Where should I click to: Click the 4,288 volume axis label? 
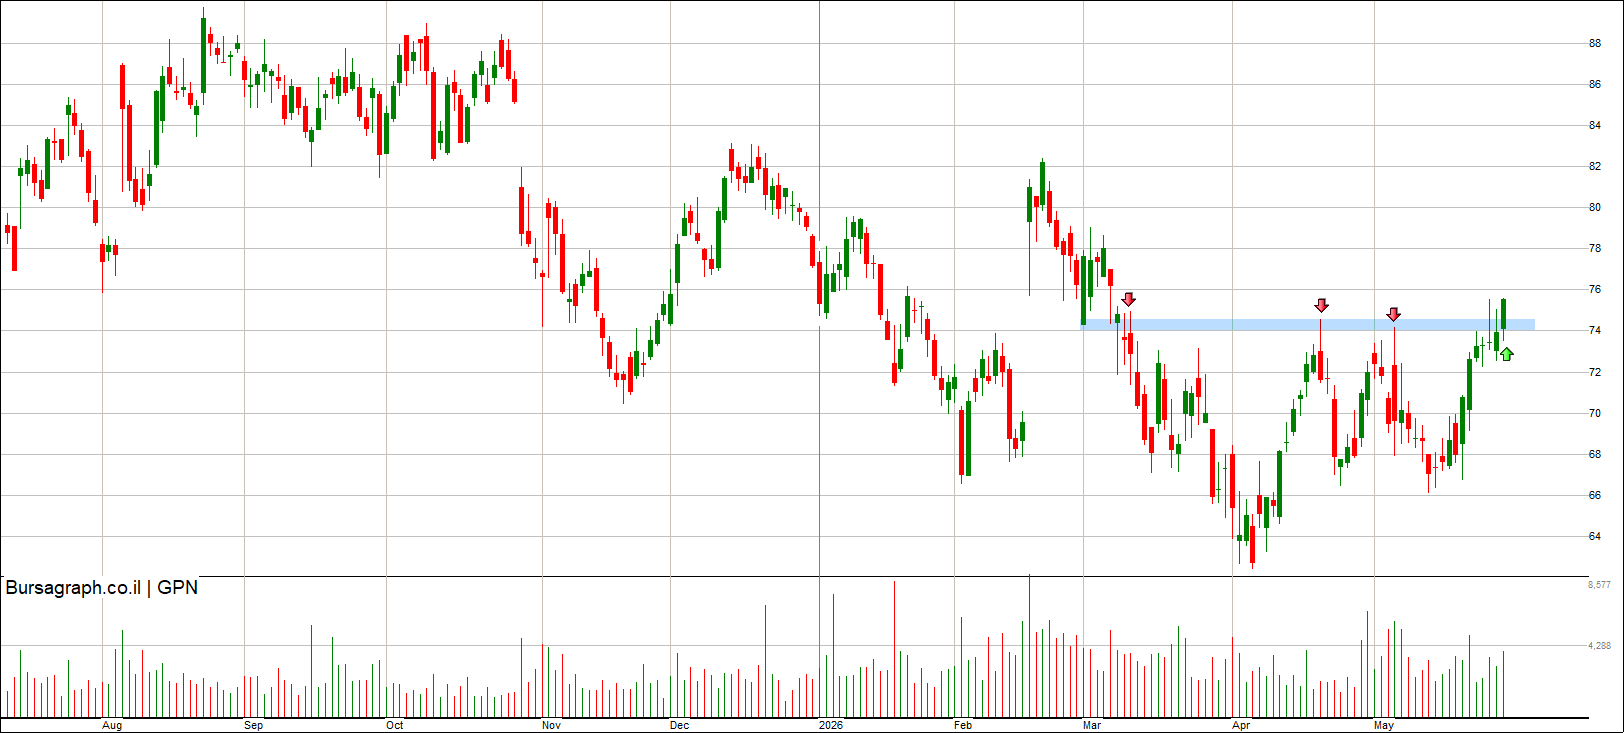[1599, 646]
